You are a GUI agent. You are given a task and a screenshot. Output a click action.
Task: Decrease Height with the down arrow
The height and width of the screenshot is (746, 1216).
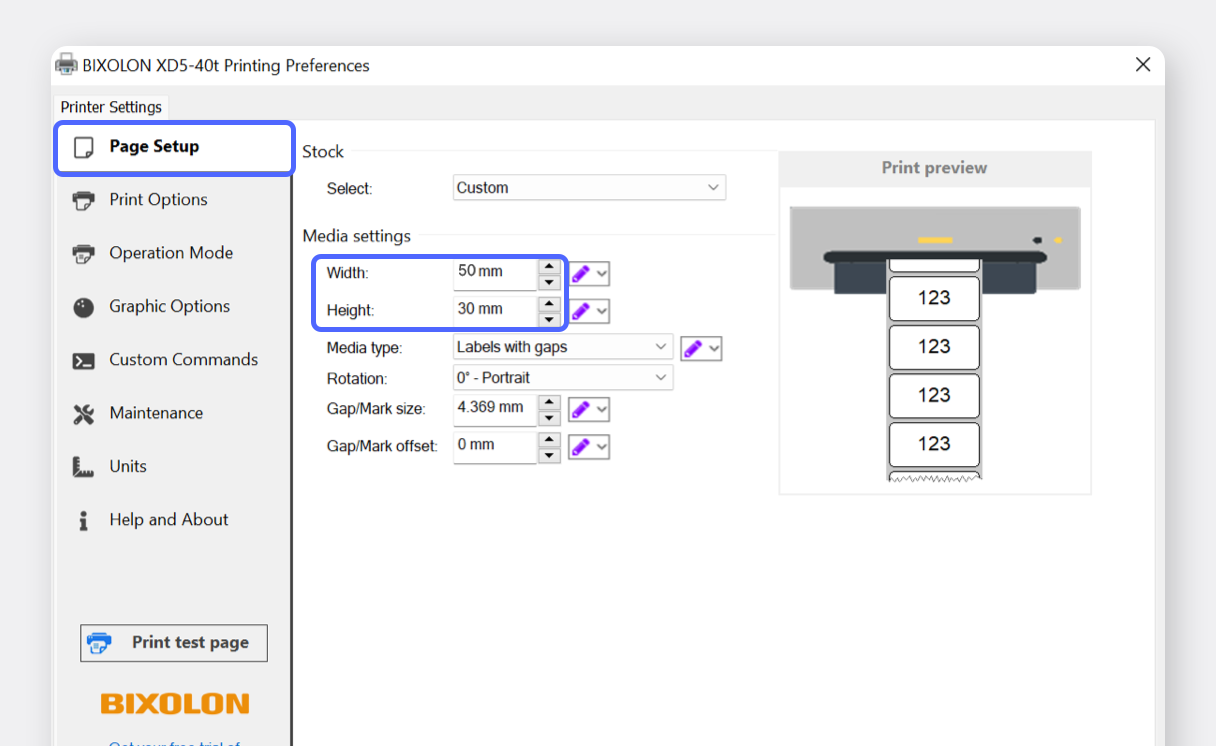click(x=548, y=320)
